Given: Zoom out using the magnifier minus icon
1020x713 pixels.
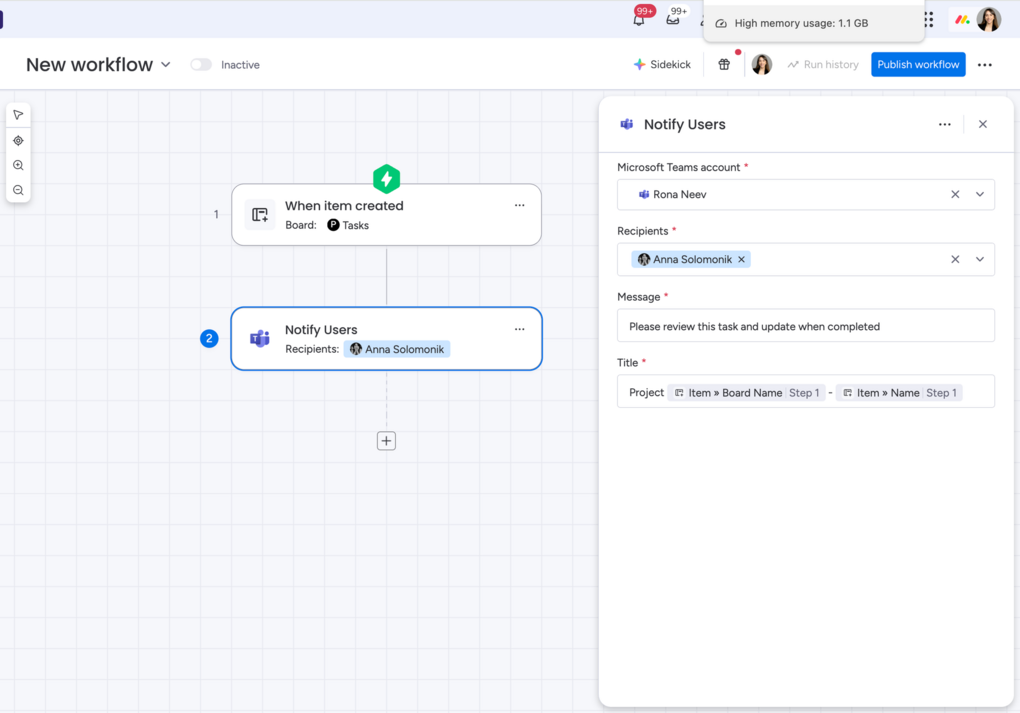Looking at the screenshot, I should coord(18,188).
